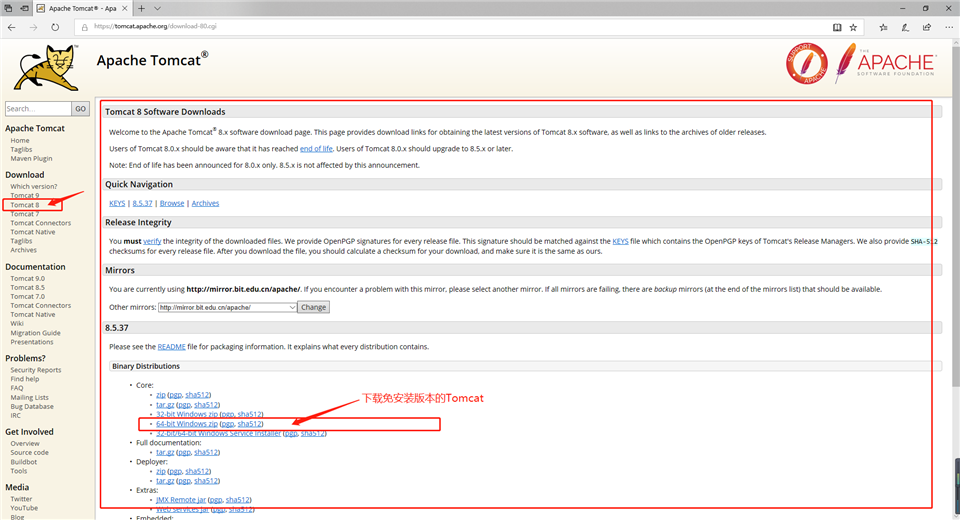Screen dimensions: 960x520
Task: Open the reading view book icon
Action: coord(837,27)
